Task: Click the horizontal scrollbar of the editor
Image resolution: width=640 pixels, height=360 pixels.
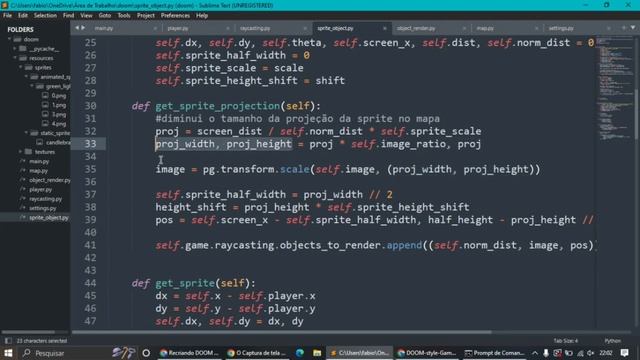Action: [x=282, y=332]
